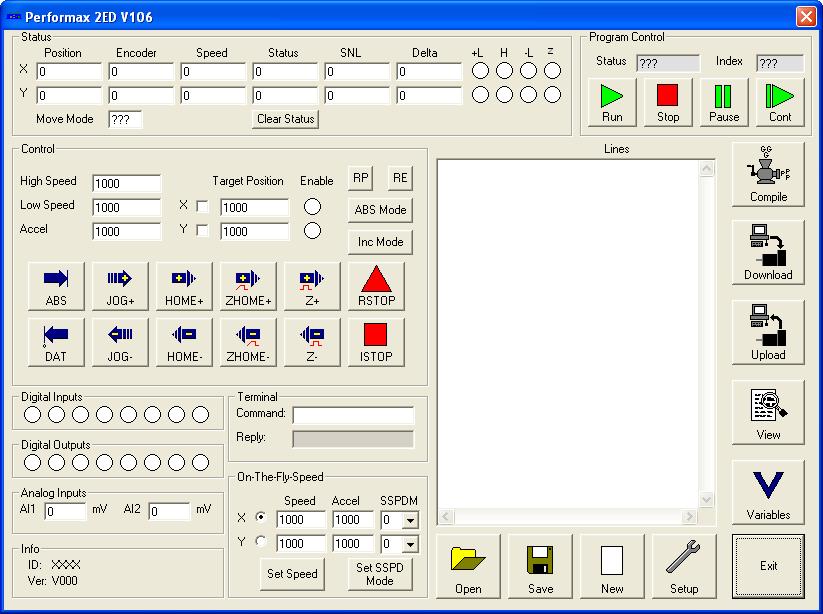Toggle the last Digital Outputs indicator

[x=201, y=462]
